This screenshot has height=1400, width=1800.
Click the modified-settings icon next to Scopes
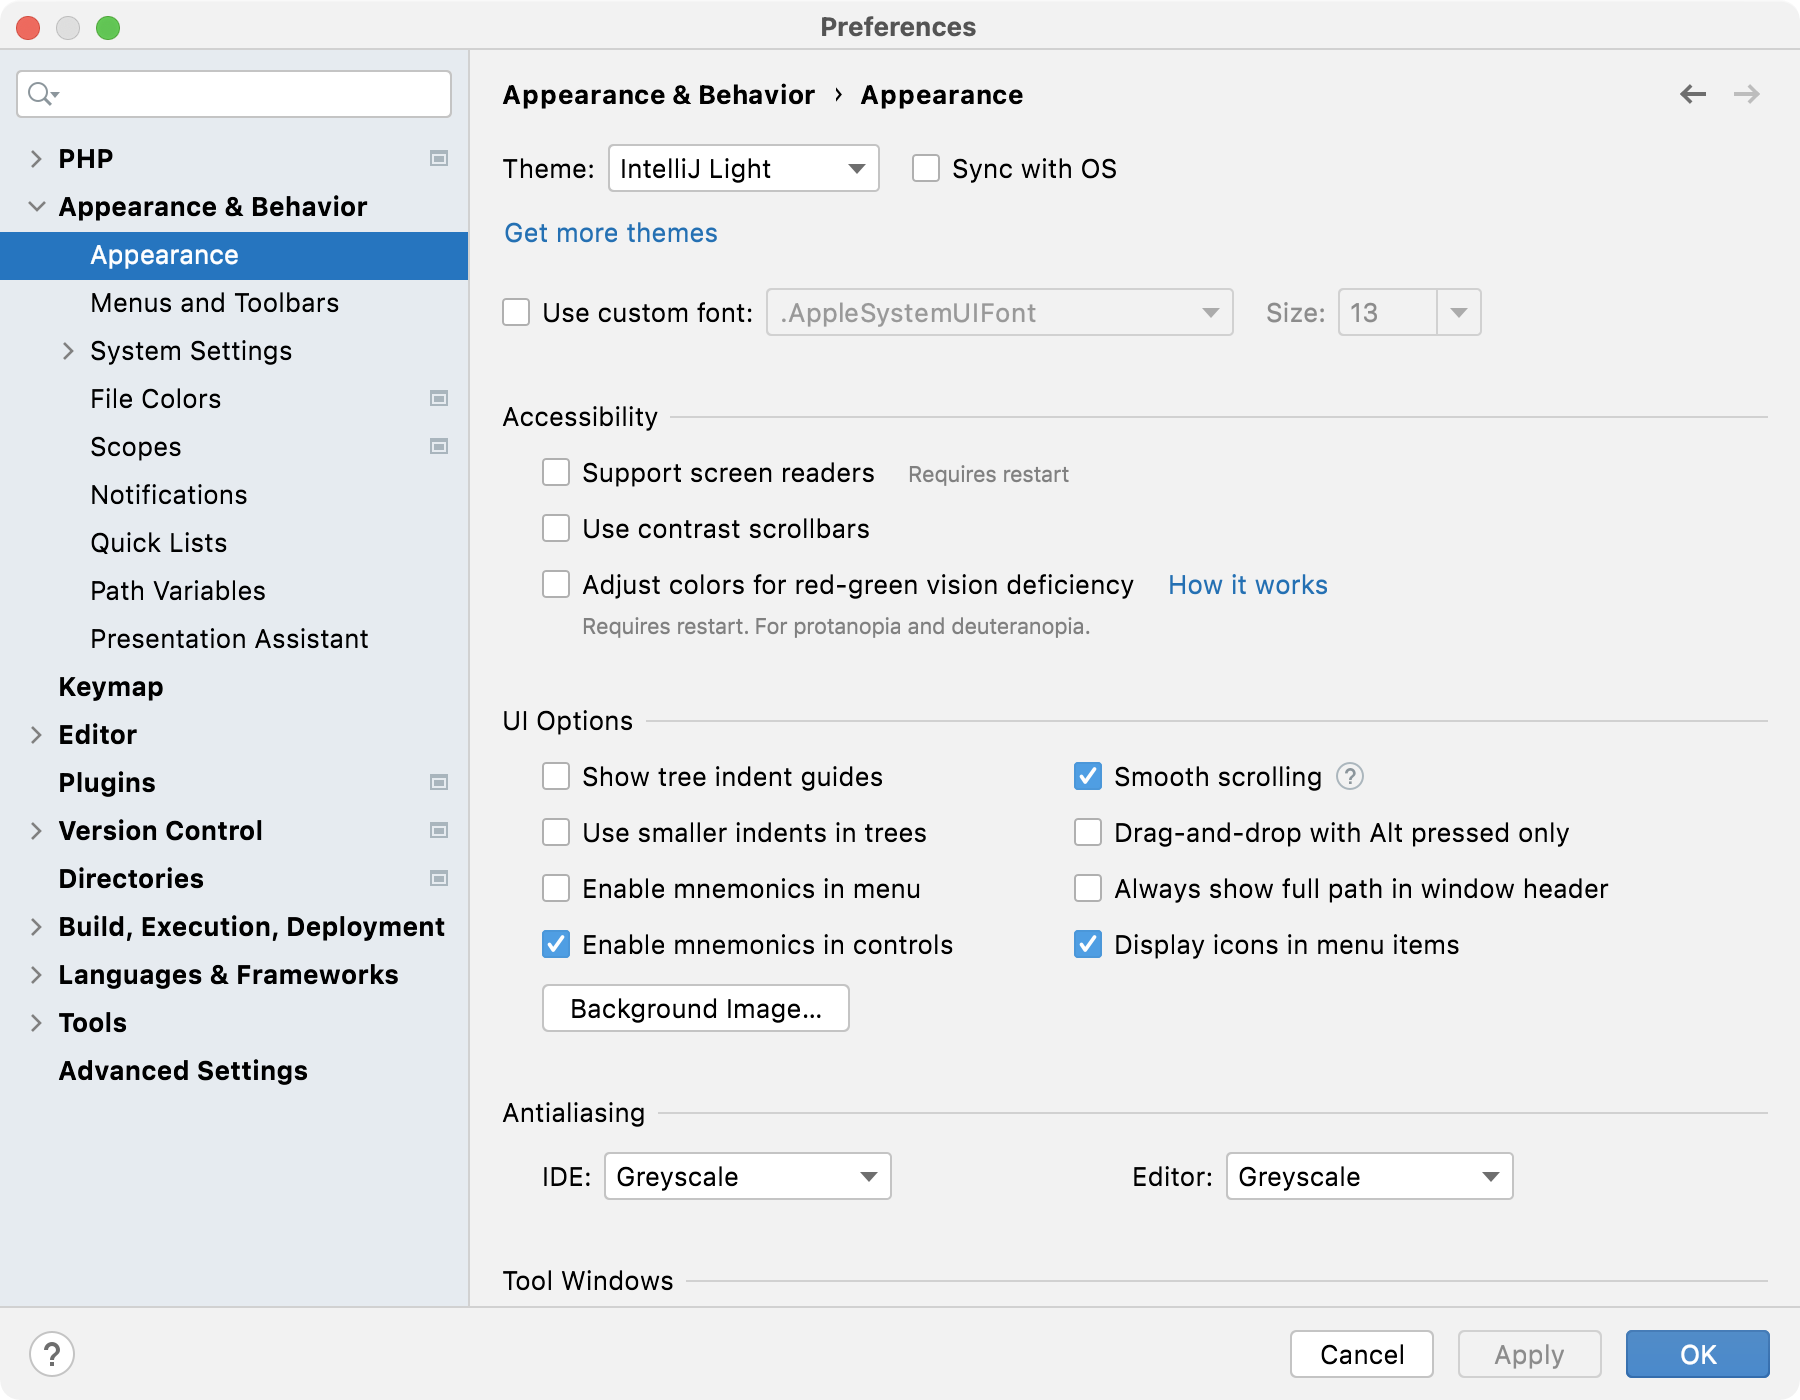(x=439, y=446)
